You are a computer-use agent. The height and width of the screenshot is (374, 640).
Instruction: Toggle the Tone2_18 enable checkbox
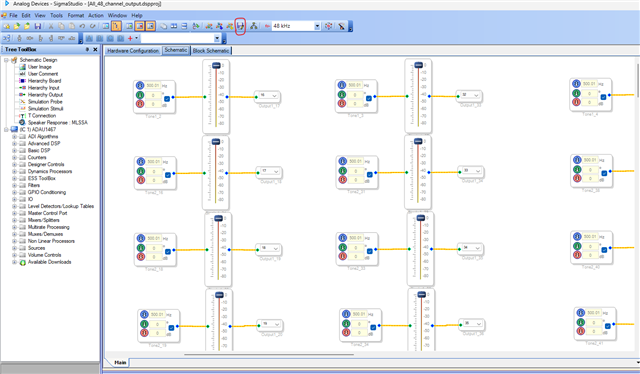click(x=168, y=252)
